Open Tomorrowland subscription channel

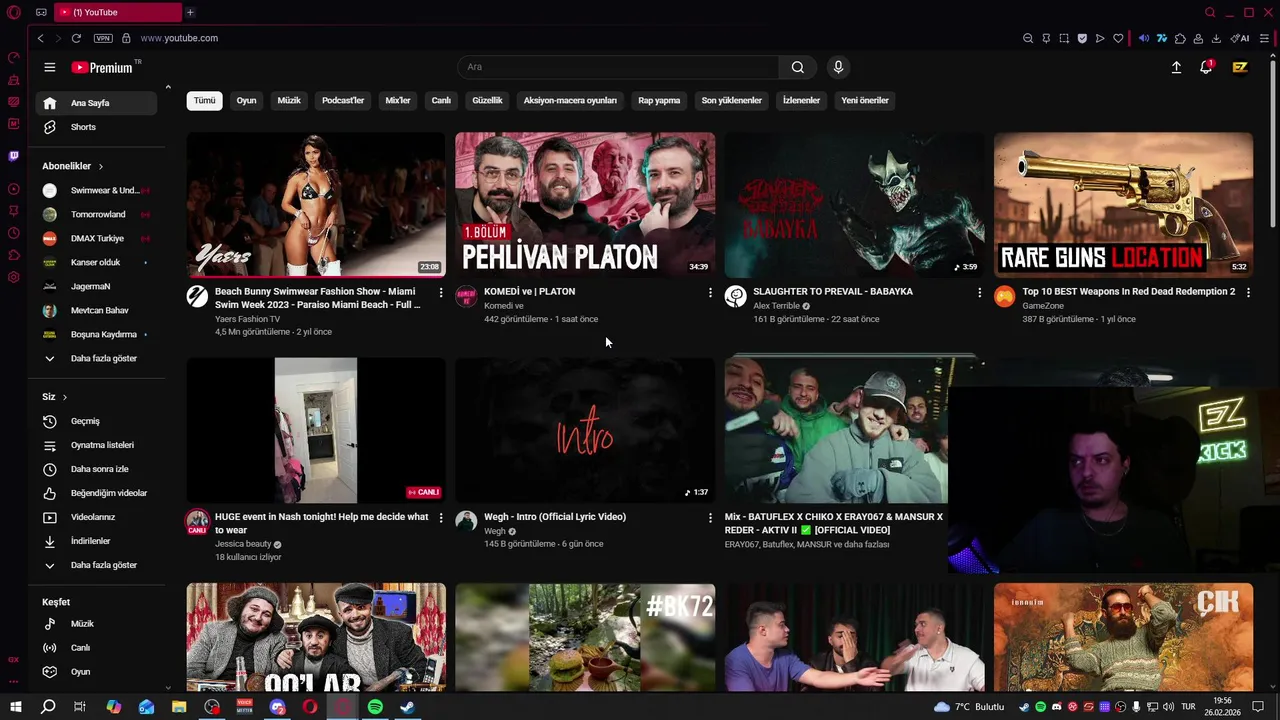click(96, 214)
